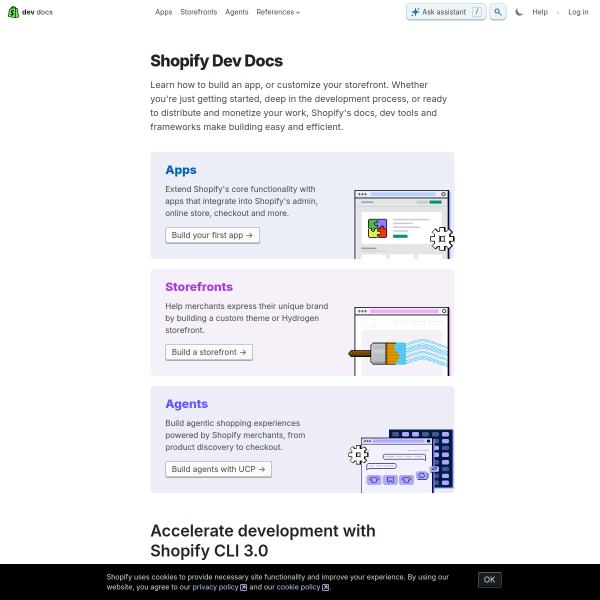The height and width of the screenshot is (600, 600).
Task: Open the Apps nav item
Action: (x=164, y=12)
